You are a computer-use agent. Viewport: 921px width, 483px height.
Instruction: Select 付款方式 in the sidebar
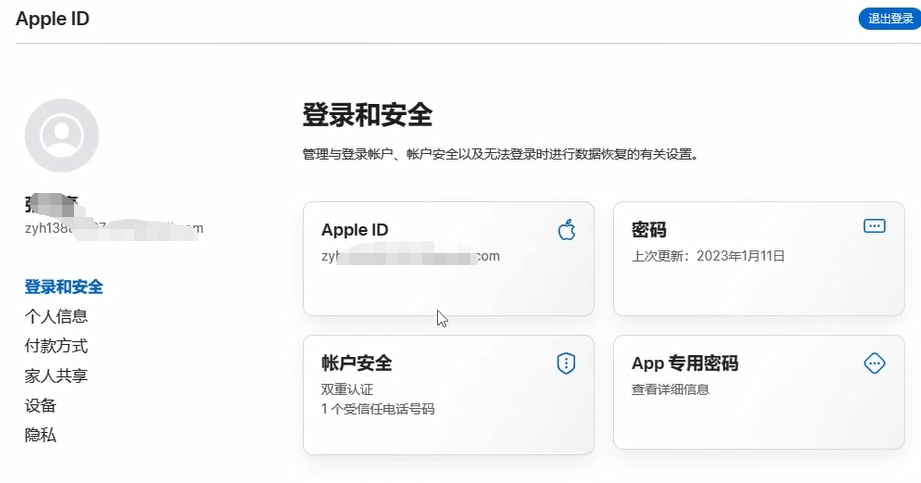click(56, 346)
